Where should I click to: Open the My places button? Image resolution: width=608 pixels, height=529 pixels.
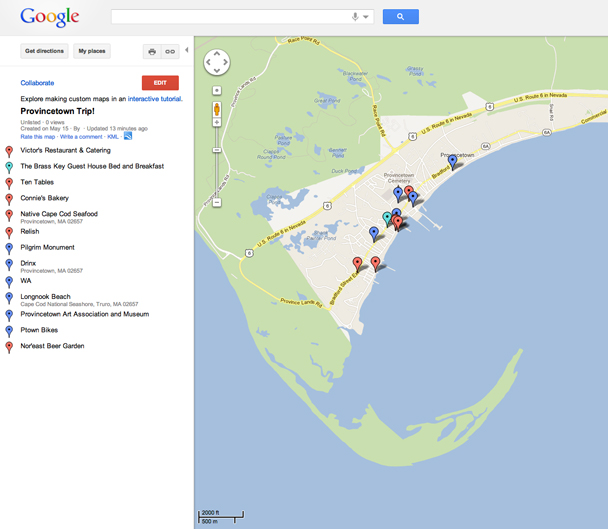pyautogui.click(x=92, y=51)
